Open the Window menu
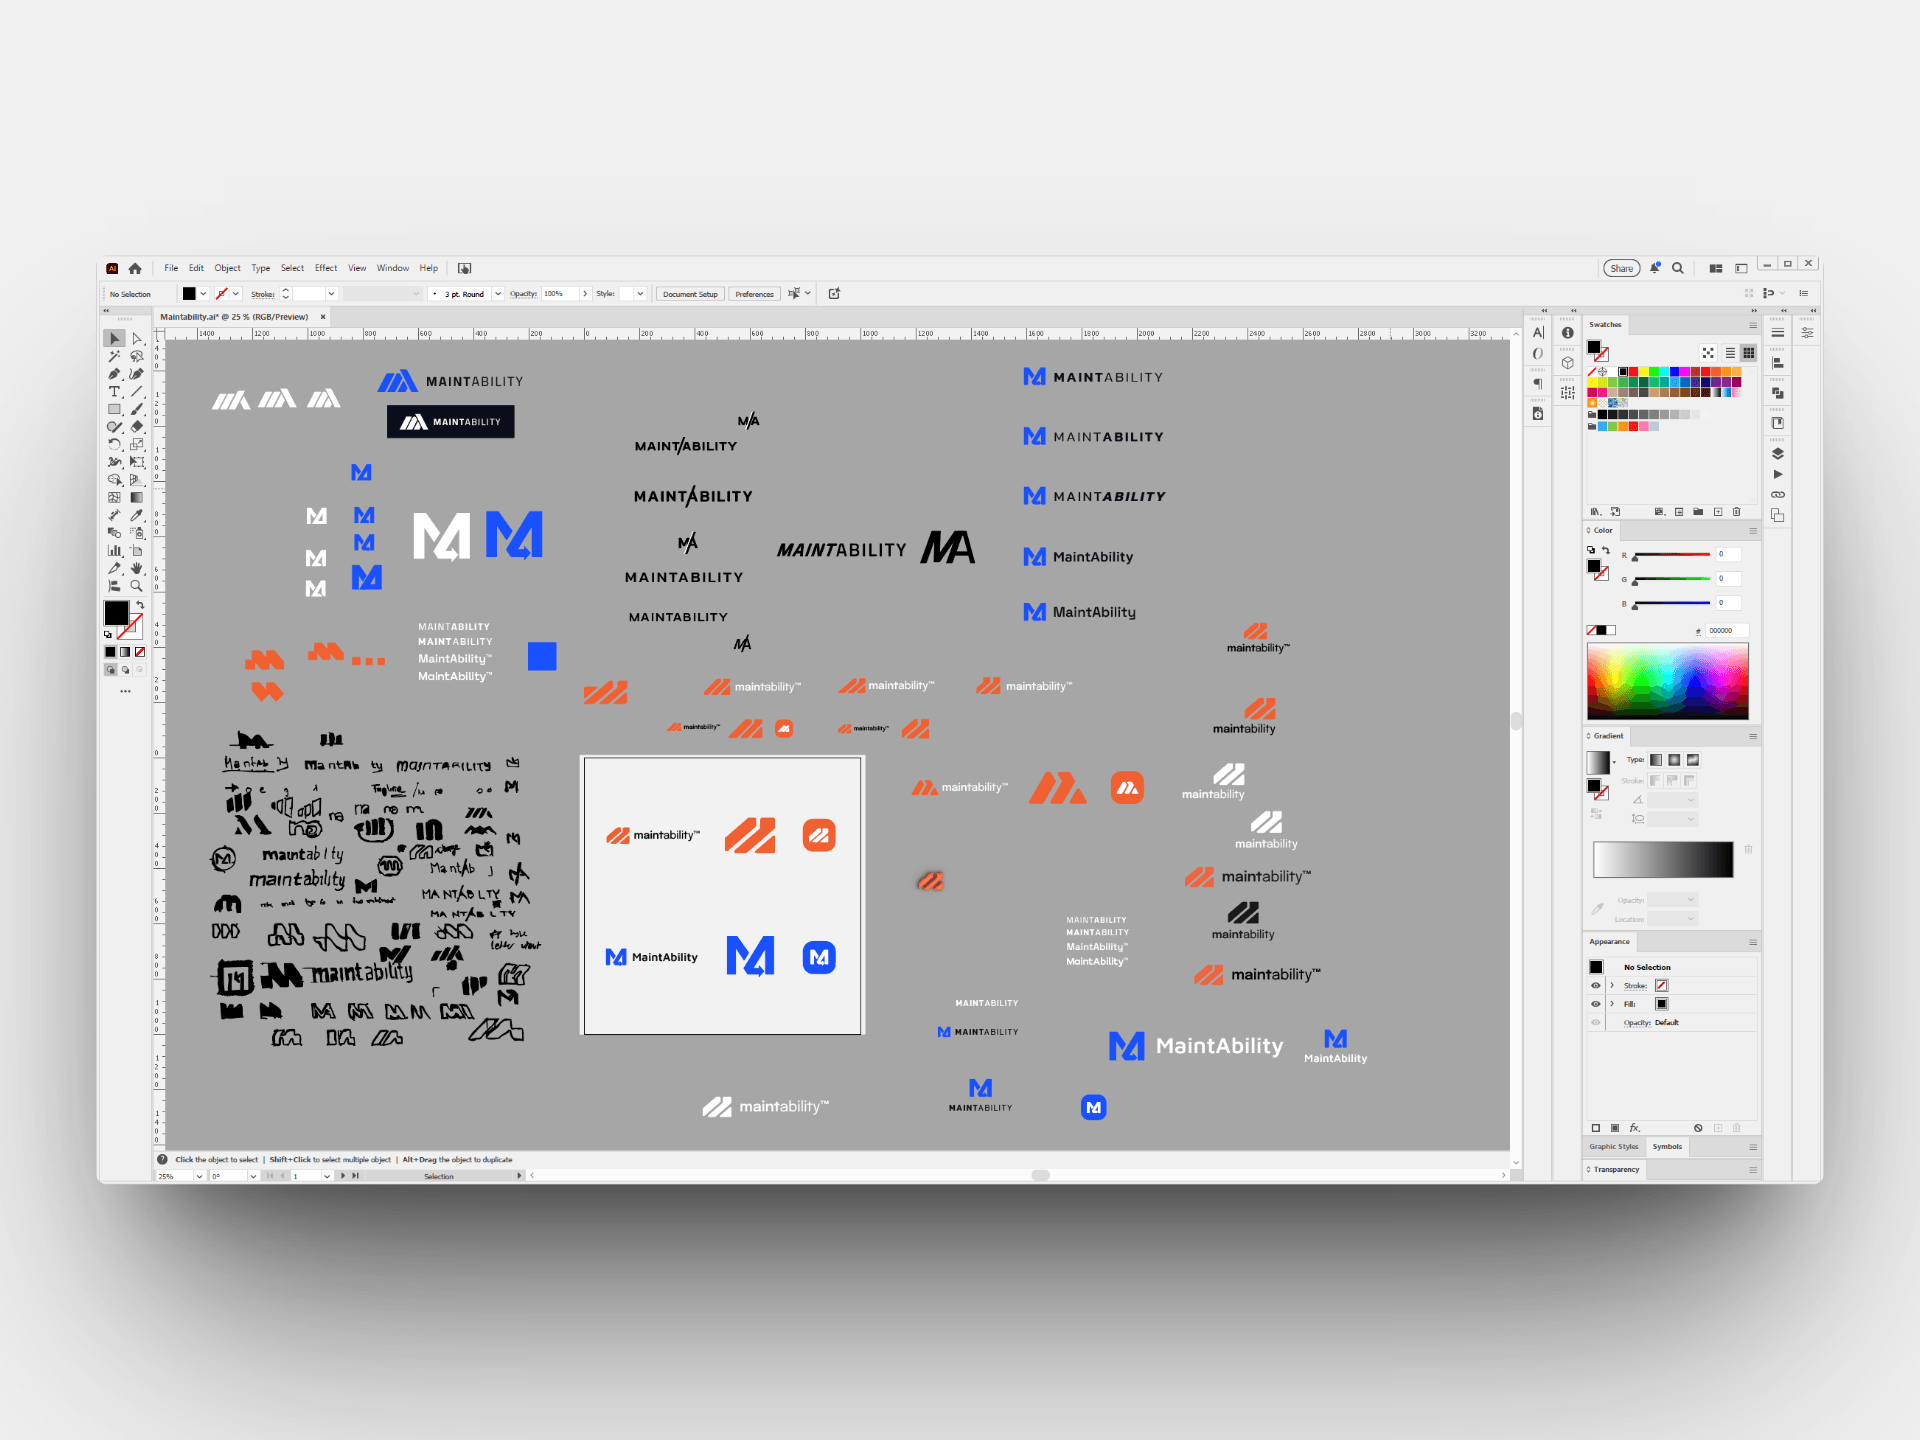 (393, 268)
